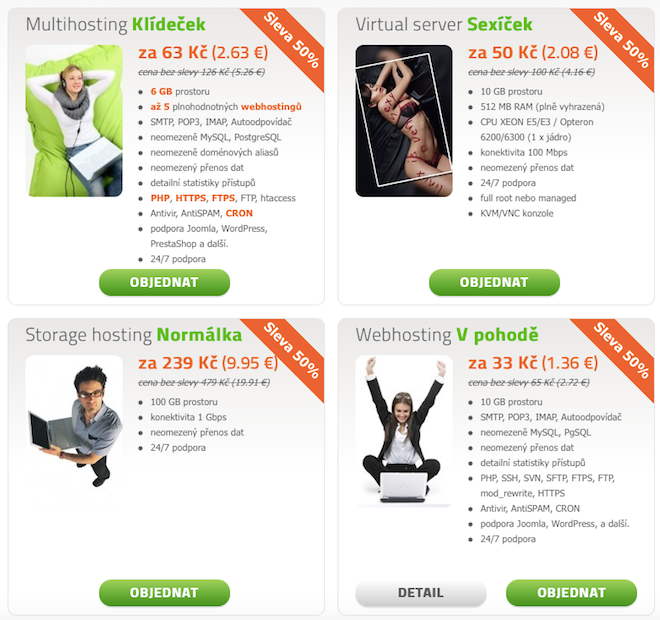This screenshot has width=660, height=620.
Task: Open the Virtual server Sexíček title
Action: tap(444, 24)
